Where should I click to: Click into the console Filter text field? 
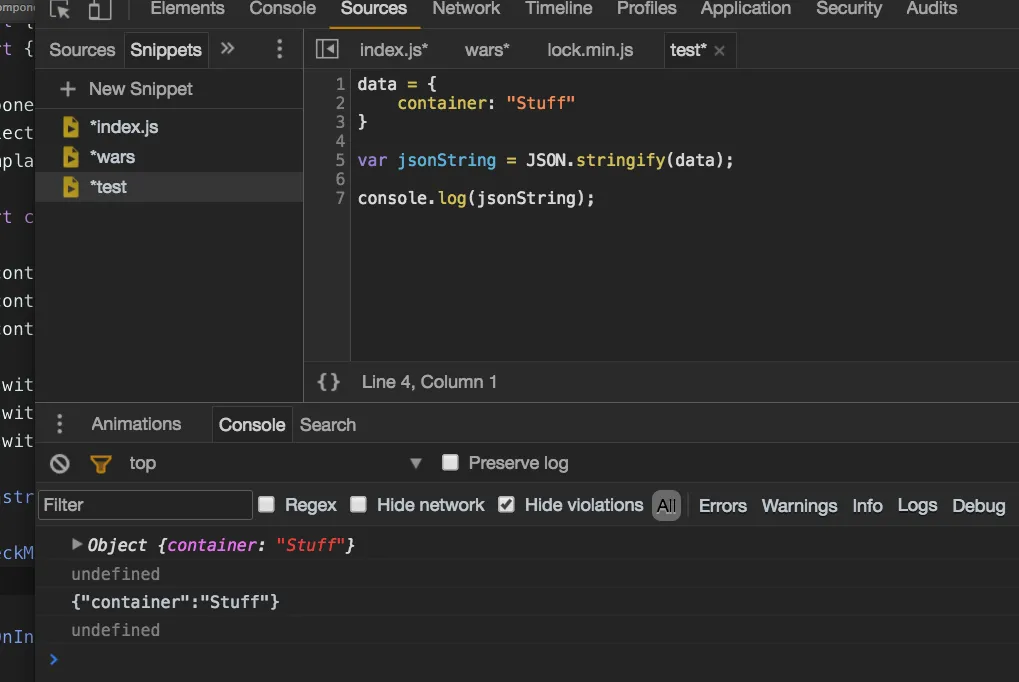tap(145, 505)
